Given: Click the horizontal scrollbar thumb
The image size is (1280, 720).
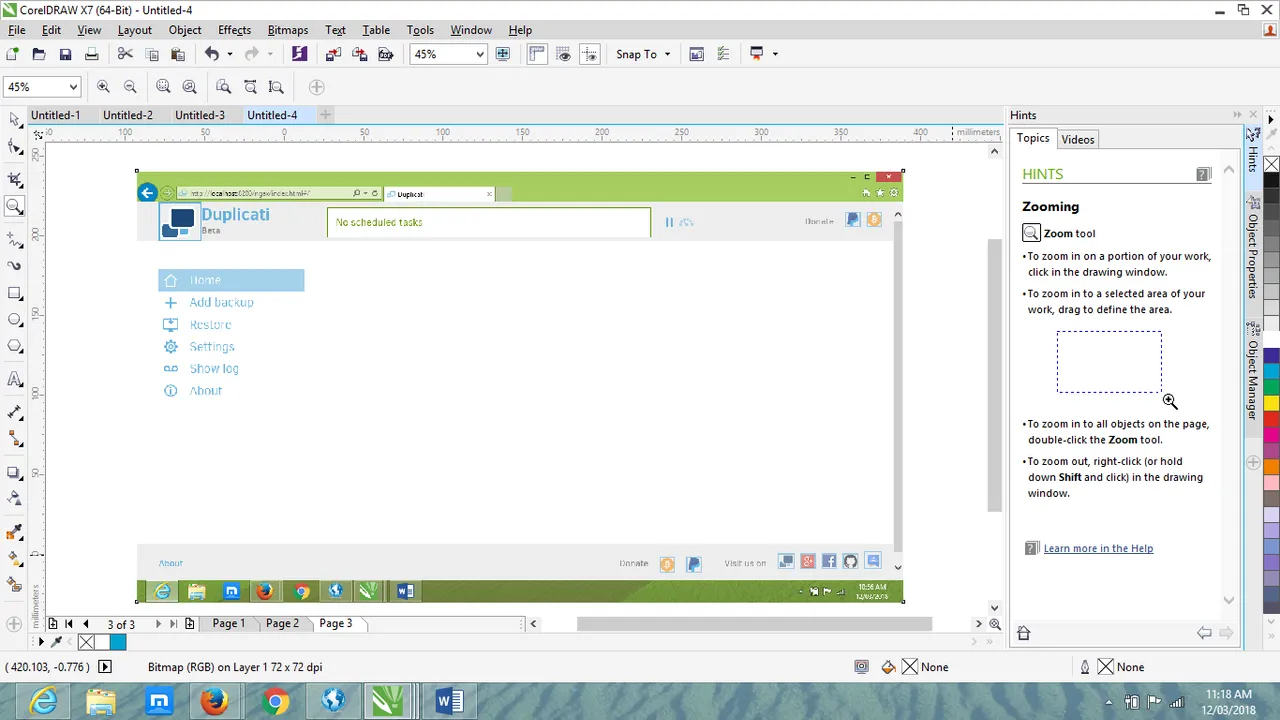Looking at the screenshot, I should (x=754, y=624).
